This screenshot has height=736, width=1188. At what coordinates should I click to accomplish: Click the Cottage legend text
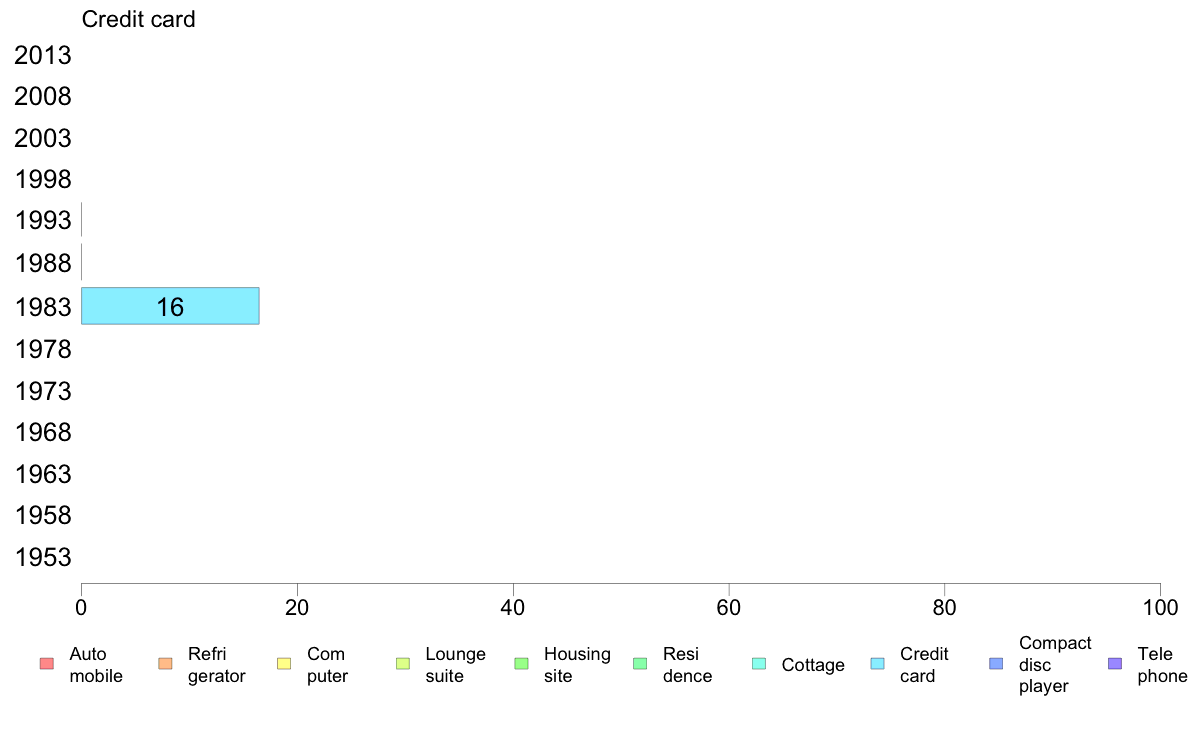[813, 665]
